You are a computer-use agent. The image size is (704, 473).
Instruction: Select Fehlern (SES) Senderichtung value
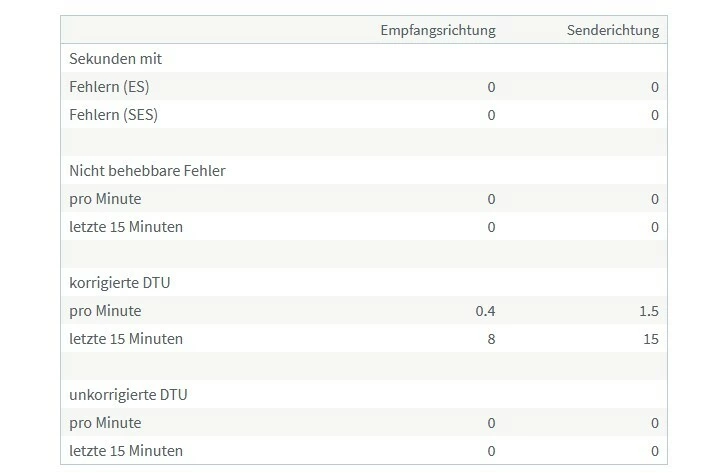click(655, 115)
